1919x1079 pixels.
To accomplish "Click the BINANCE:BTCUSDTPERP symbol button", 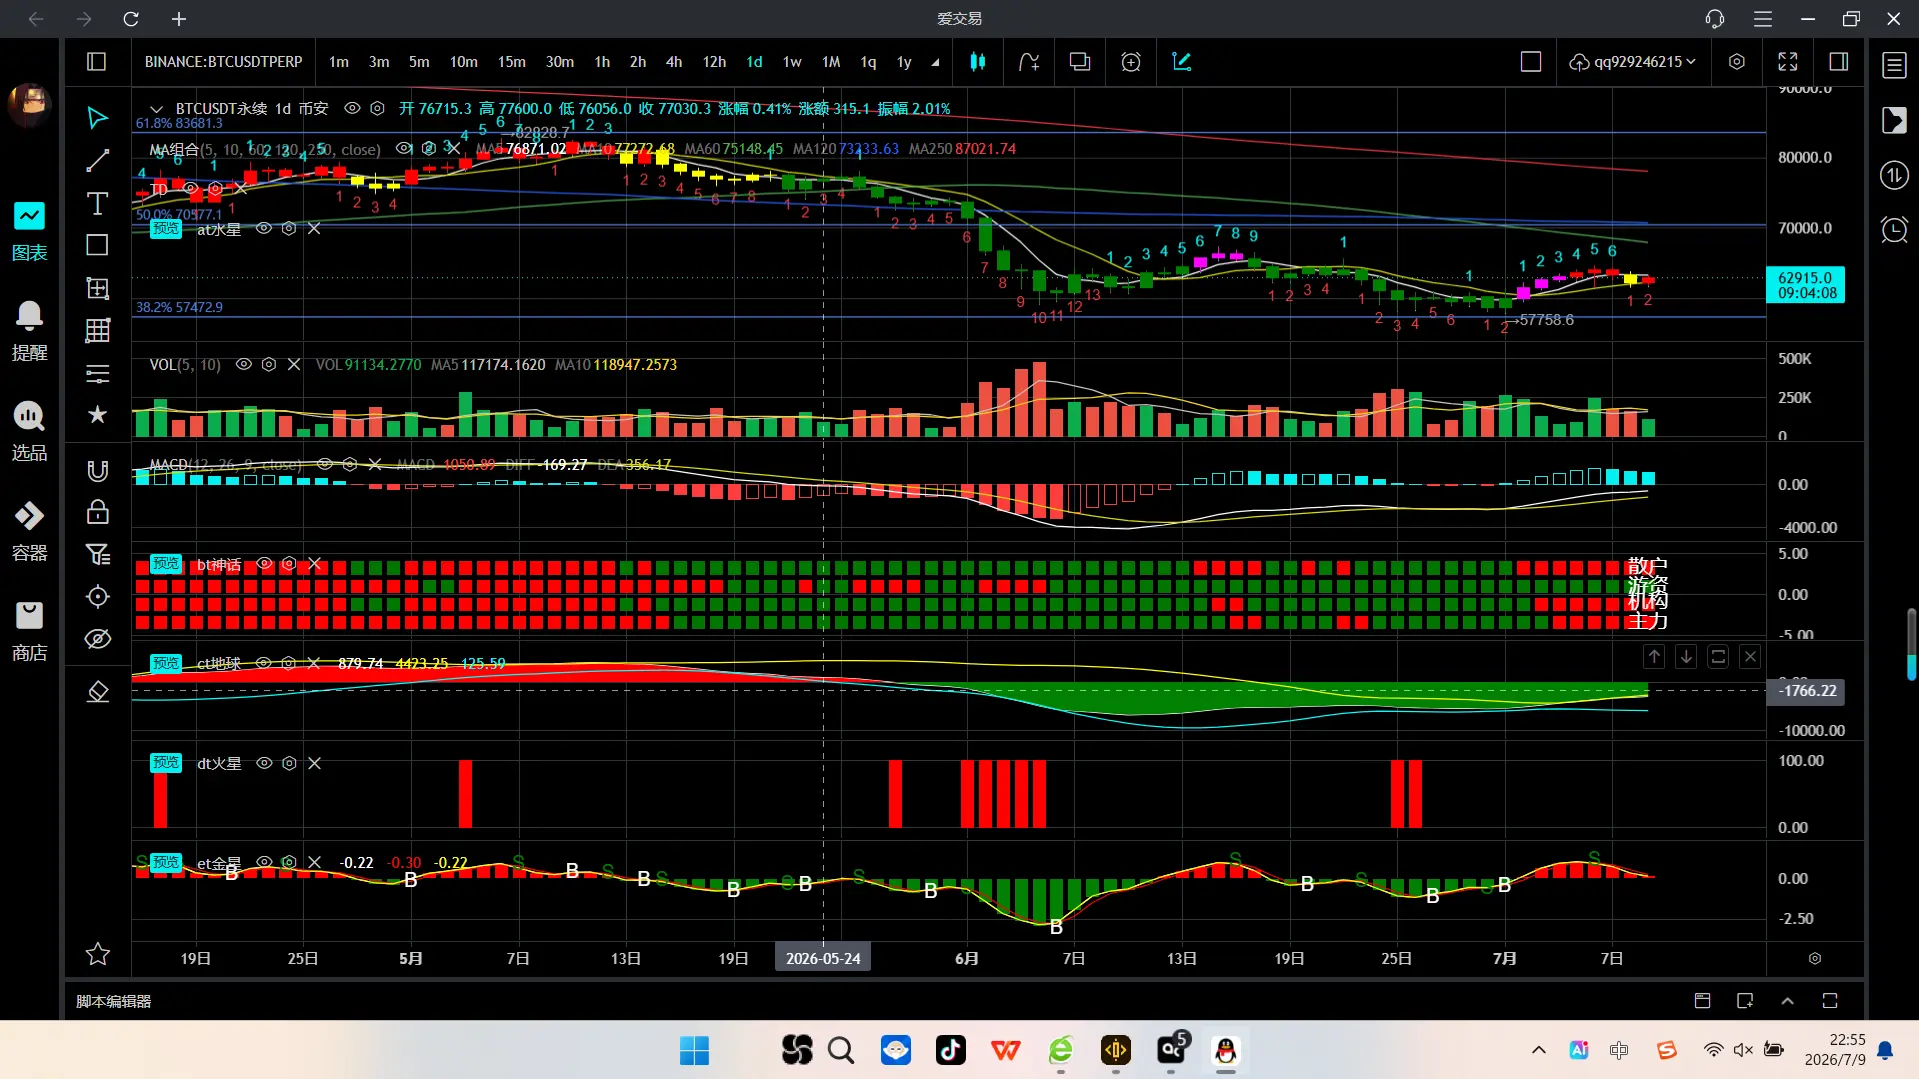I will (x=223, y=62).
